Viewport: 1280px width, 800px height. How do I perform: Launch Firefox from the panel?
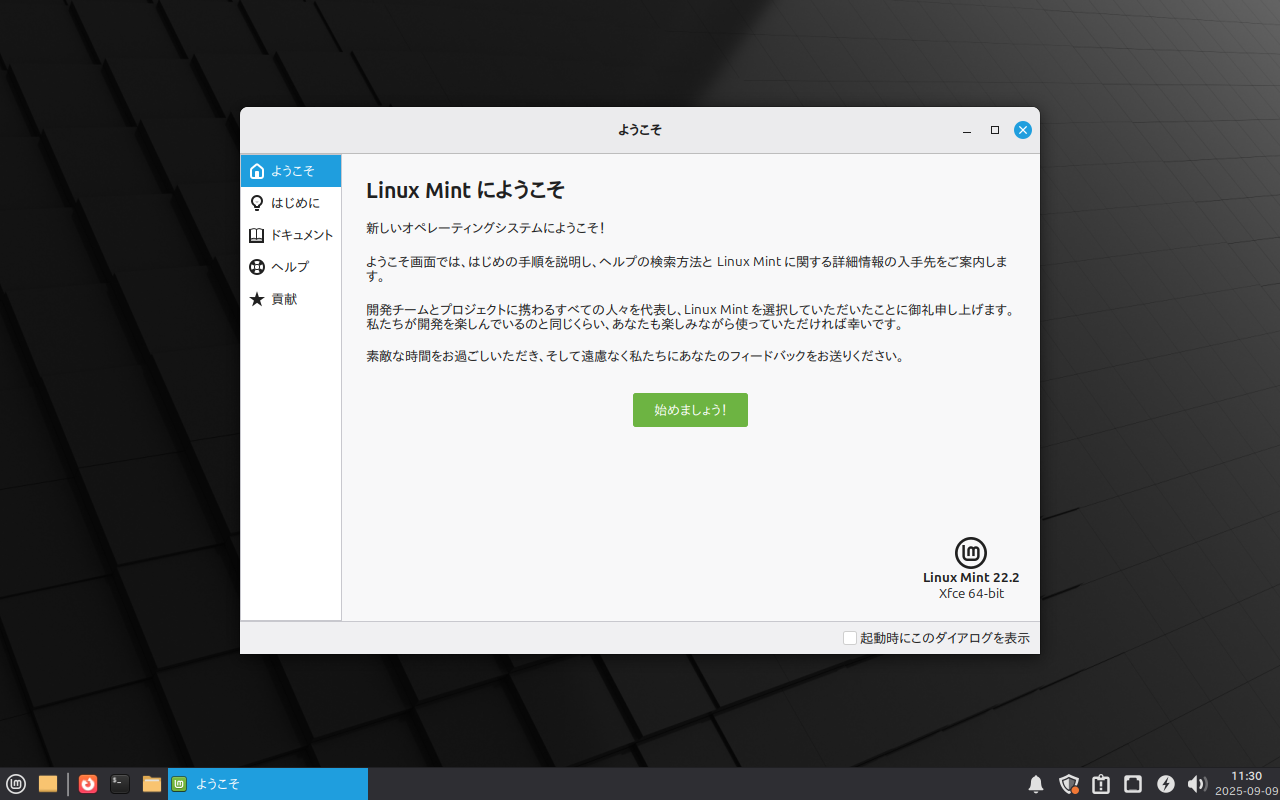click(x=88, y=784)
